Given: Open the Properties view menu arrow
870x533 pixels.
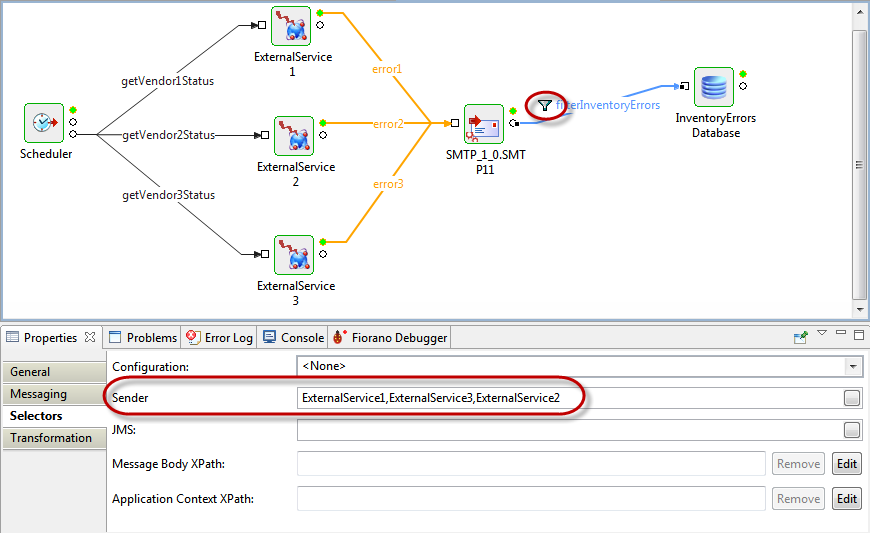Looking at the screenshot, I should 822,334.
